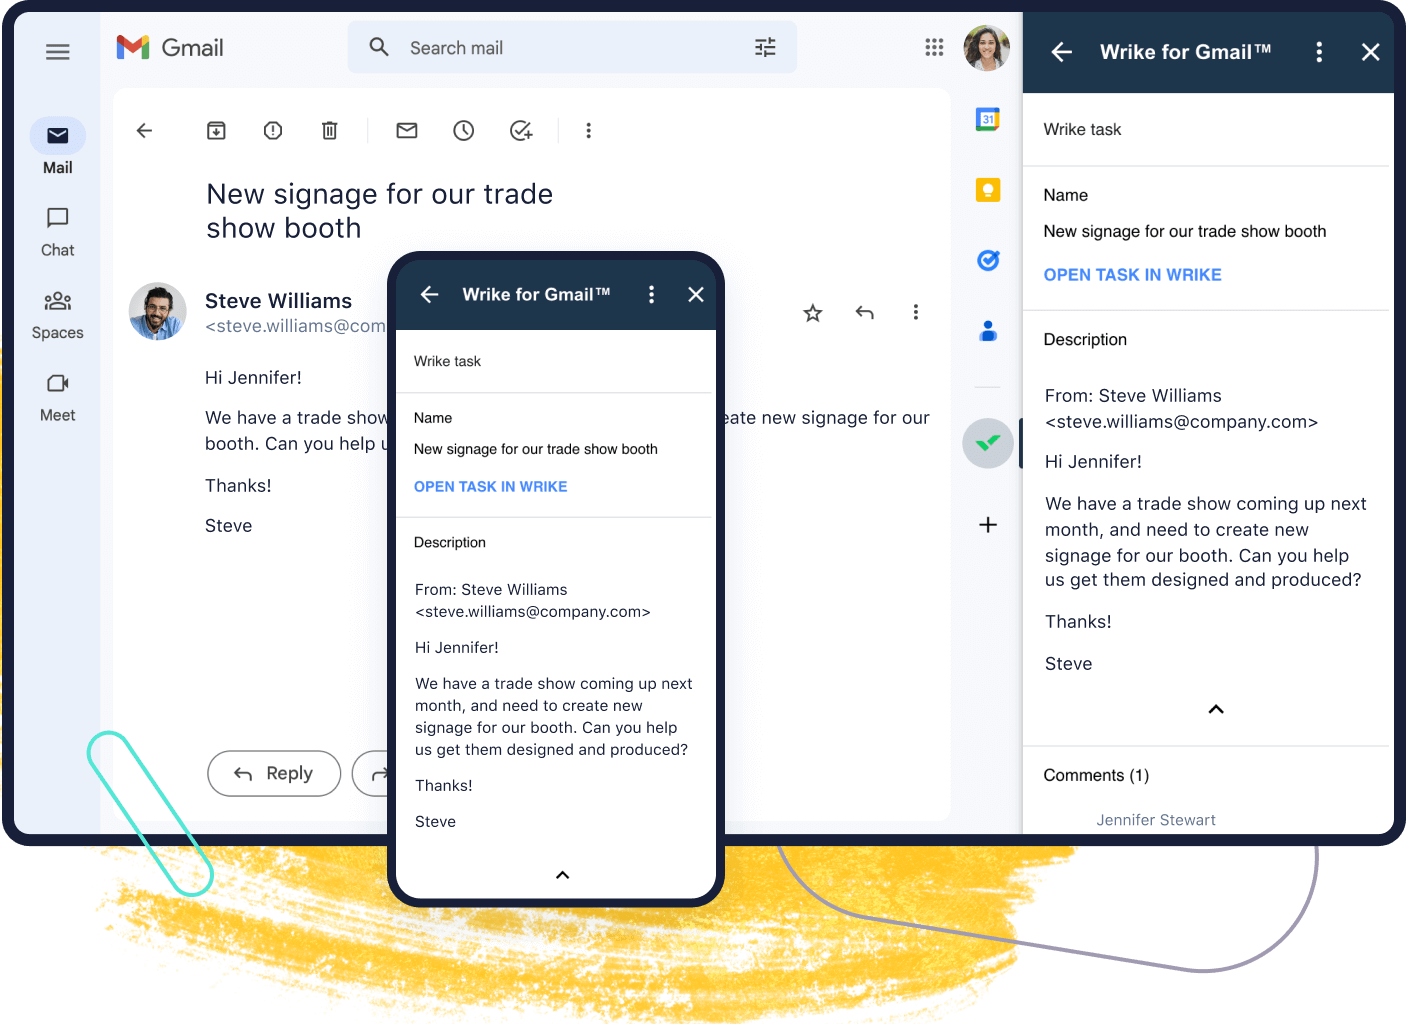Click the Reply button
This screenshot has height=1024, width=1408.
274,773
